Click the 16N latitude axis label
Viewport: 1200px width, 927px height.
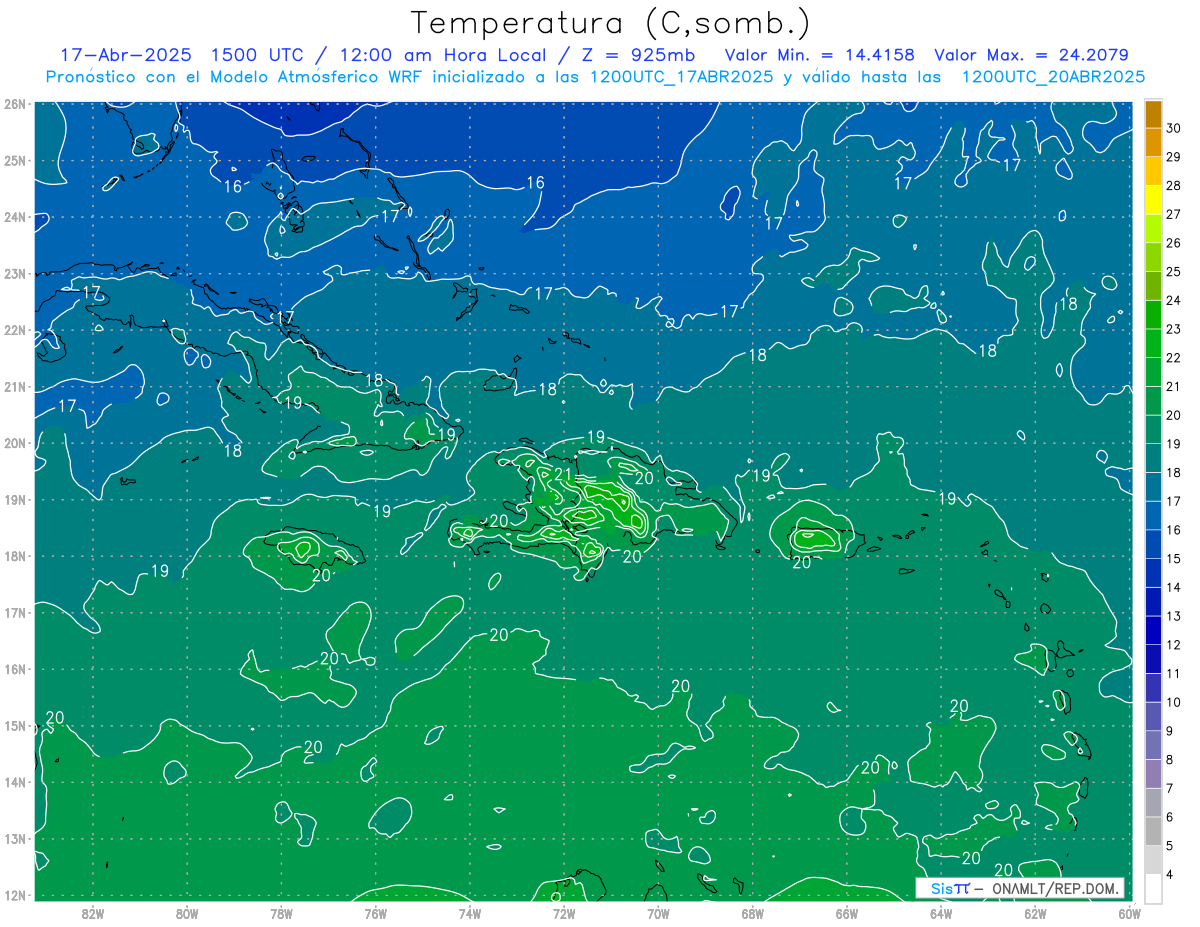15,669
